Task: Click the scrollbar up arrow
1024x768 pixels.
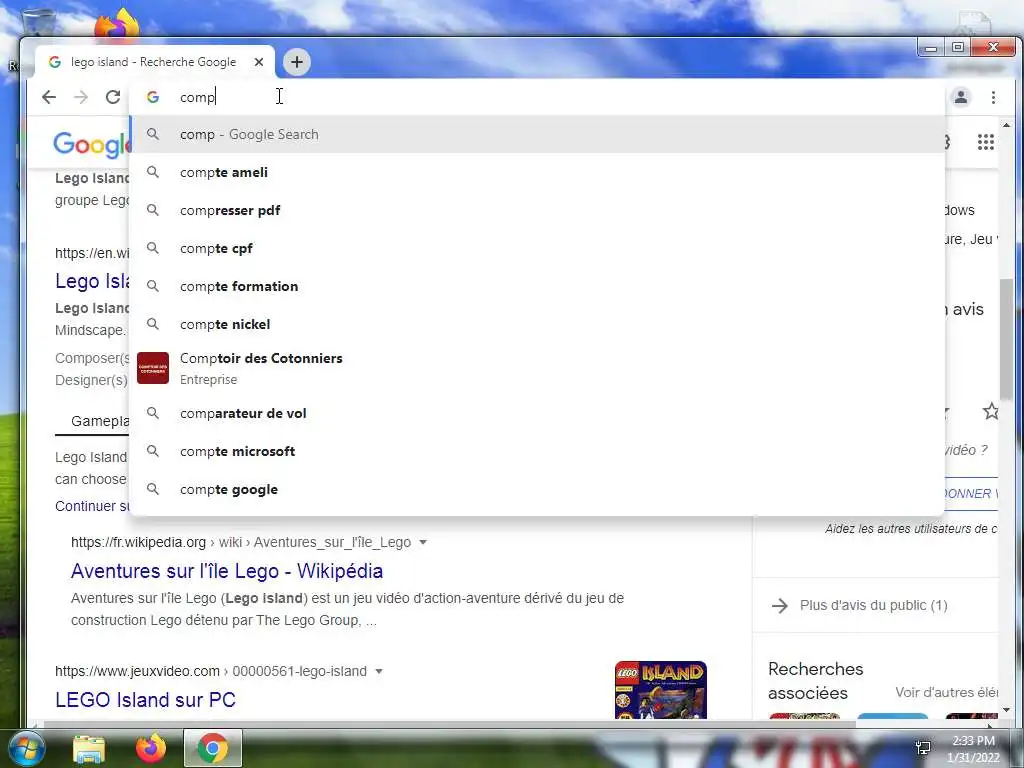Action: pos(1006,124)
